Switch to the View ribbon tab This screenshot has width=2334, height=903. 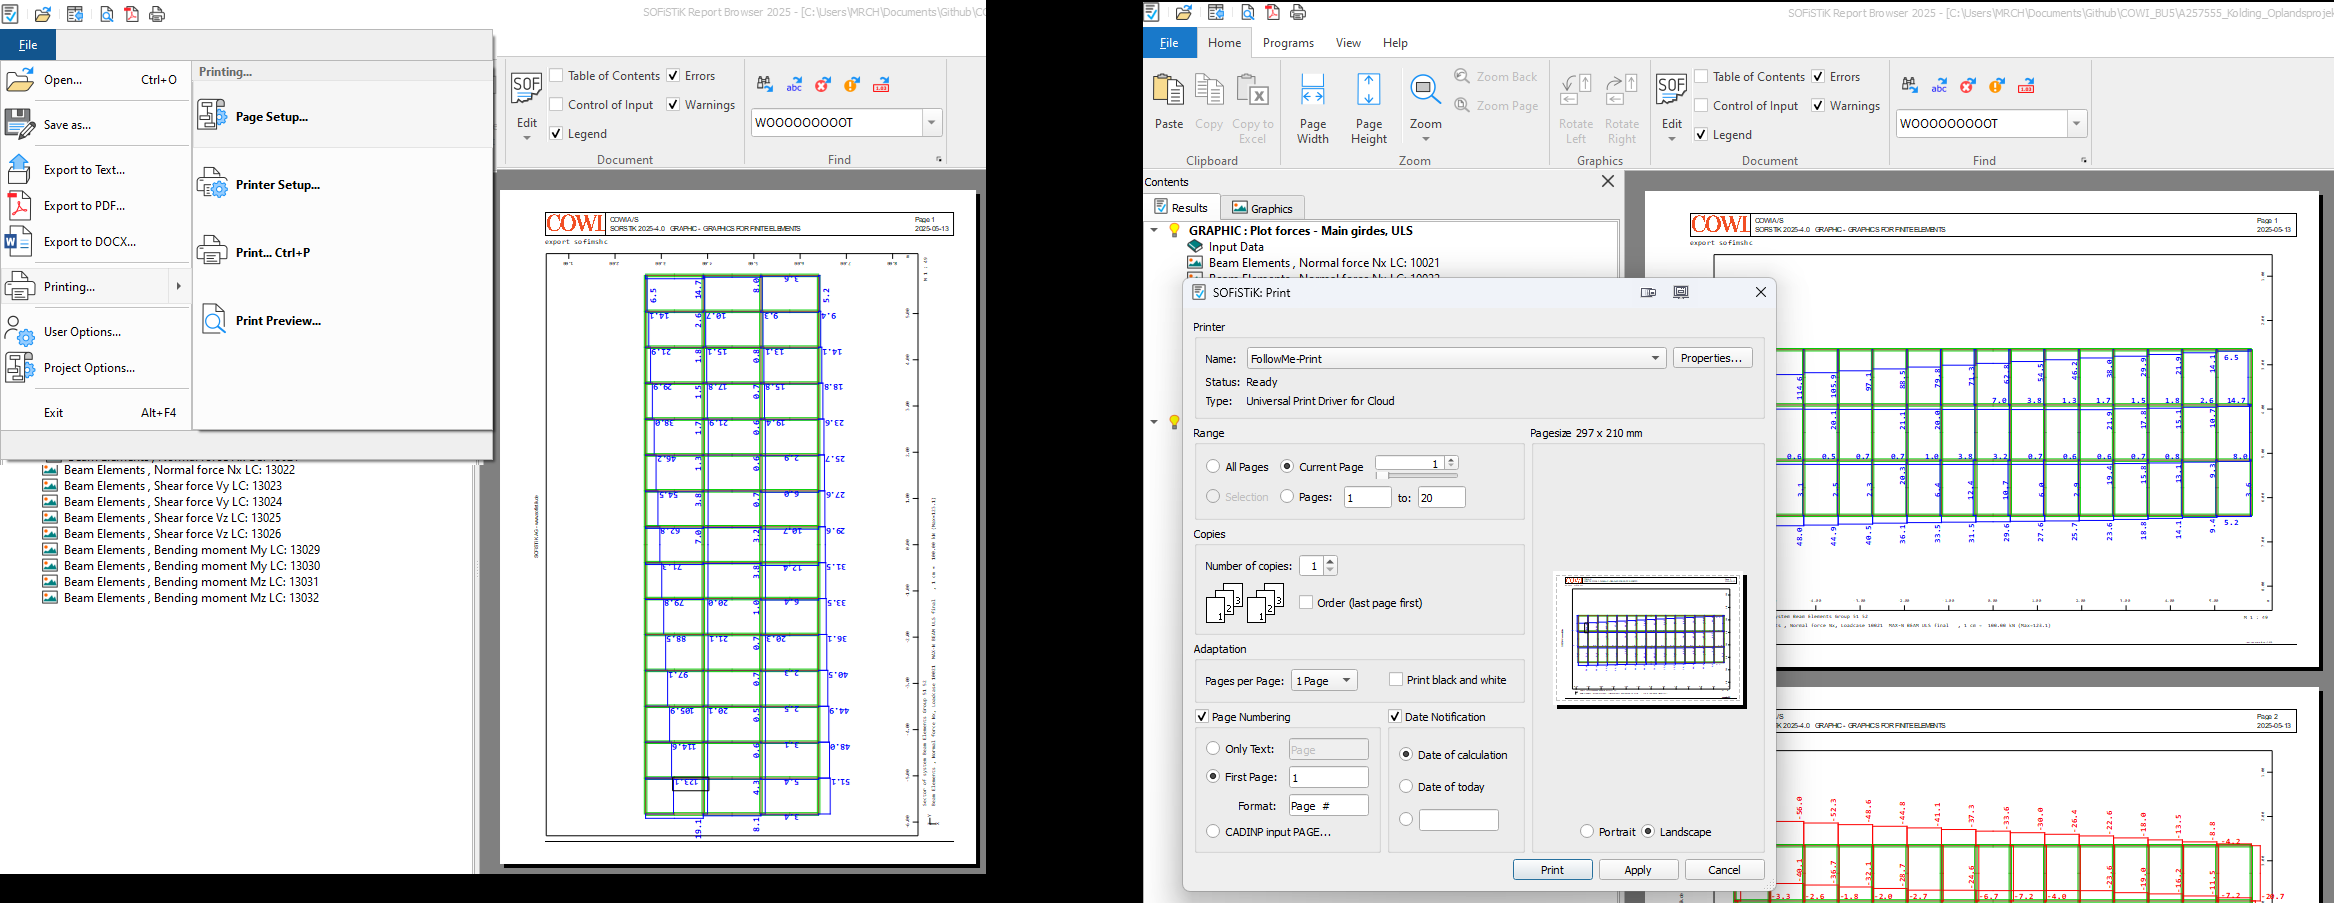click(1348, 43)
